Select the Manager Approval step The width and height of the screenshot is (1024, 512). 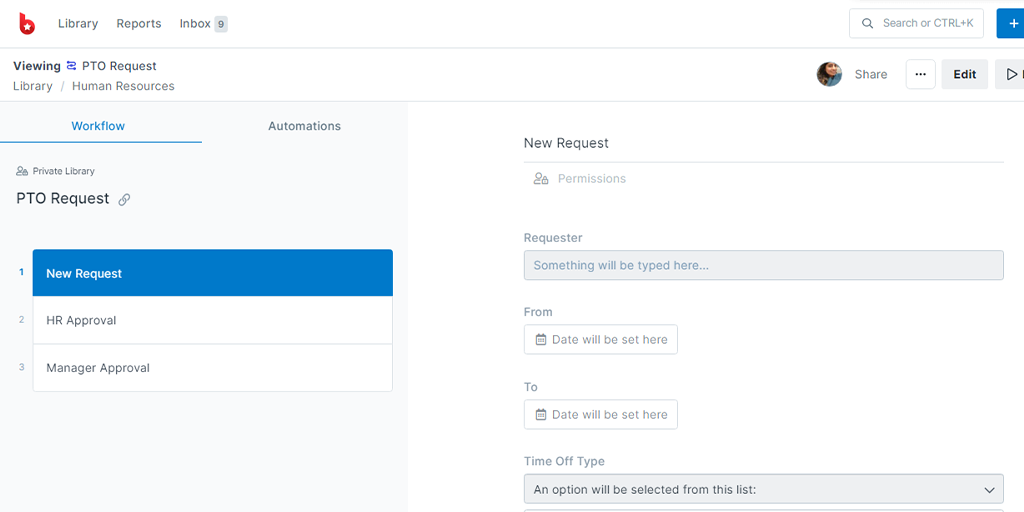pyautogui.click(x=213, y=368)
